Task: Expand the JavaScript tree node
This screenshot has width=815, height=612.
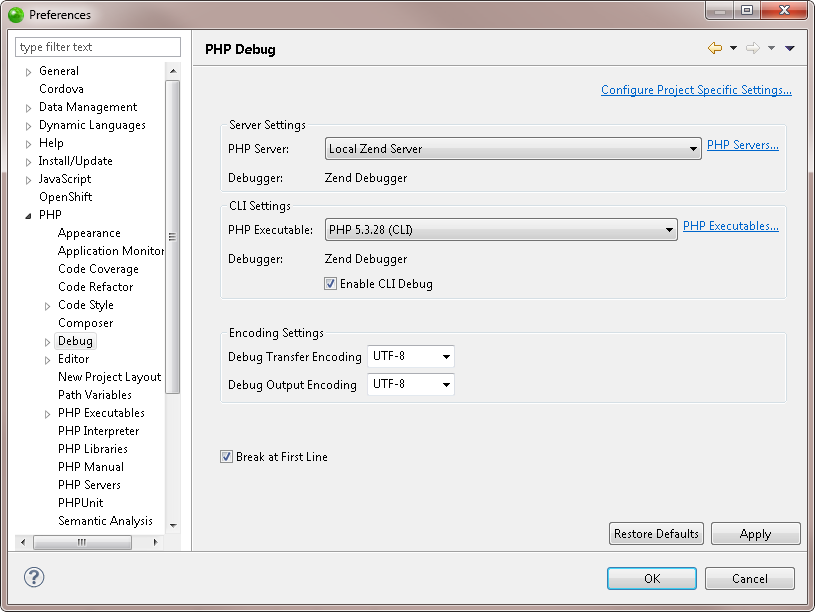Action: coord(29,180)
